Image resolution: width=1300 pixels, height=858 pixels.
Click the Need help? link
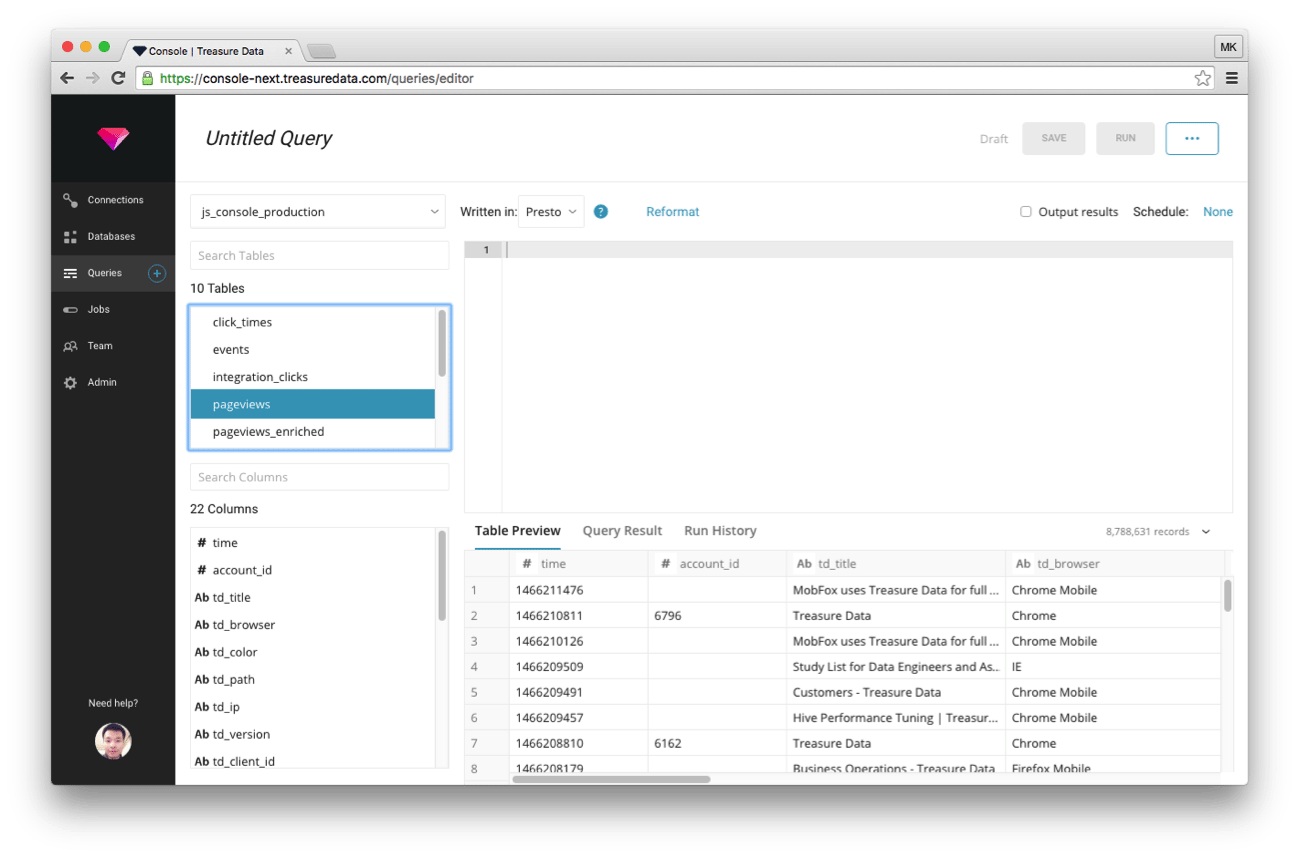[x=113, y=703]
